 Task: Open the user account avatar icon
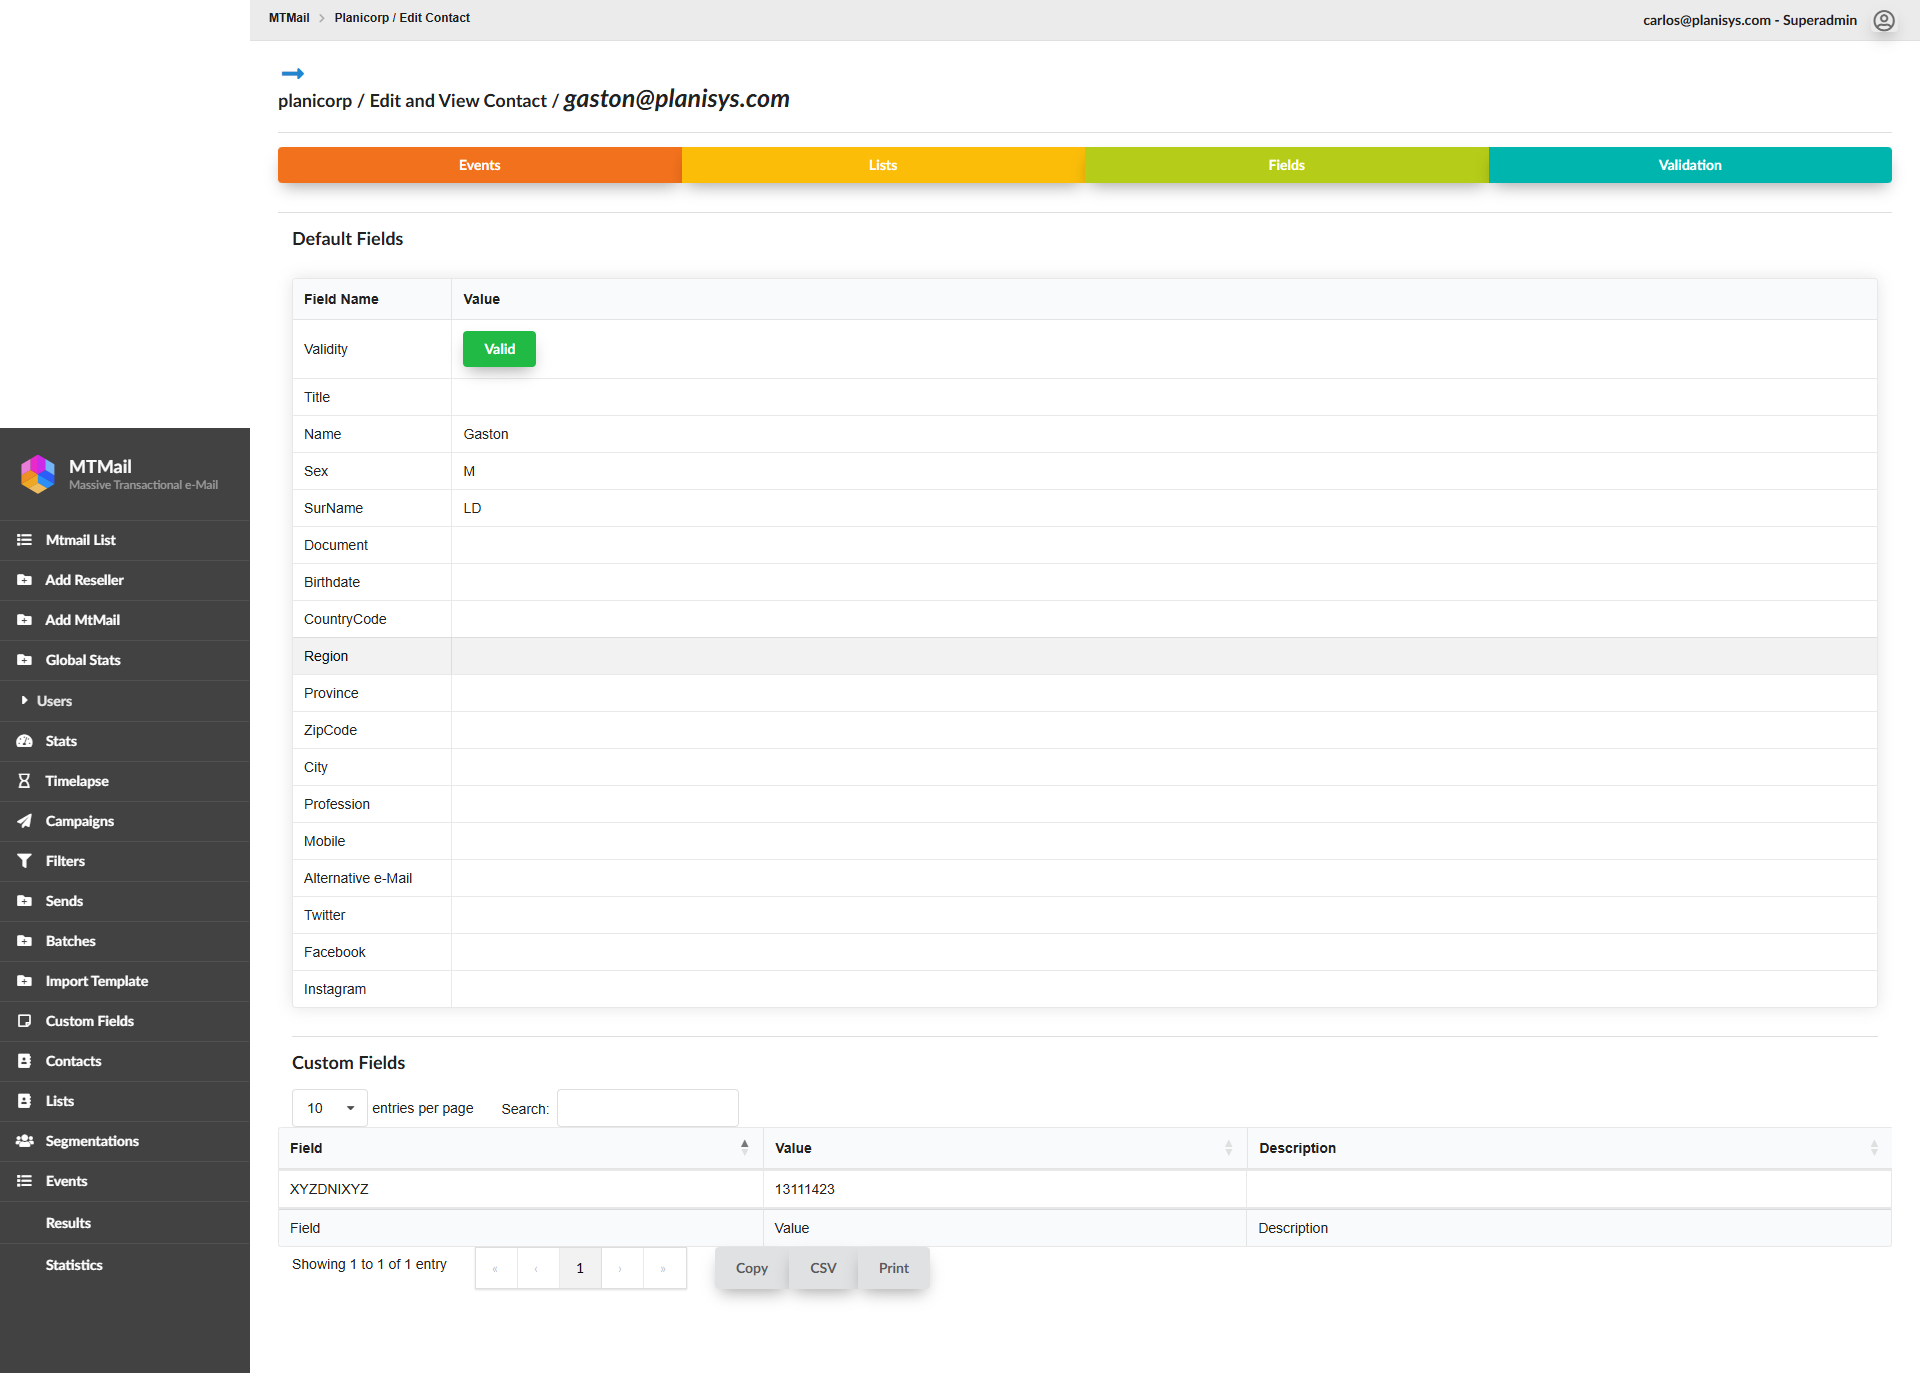1884,20
